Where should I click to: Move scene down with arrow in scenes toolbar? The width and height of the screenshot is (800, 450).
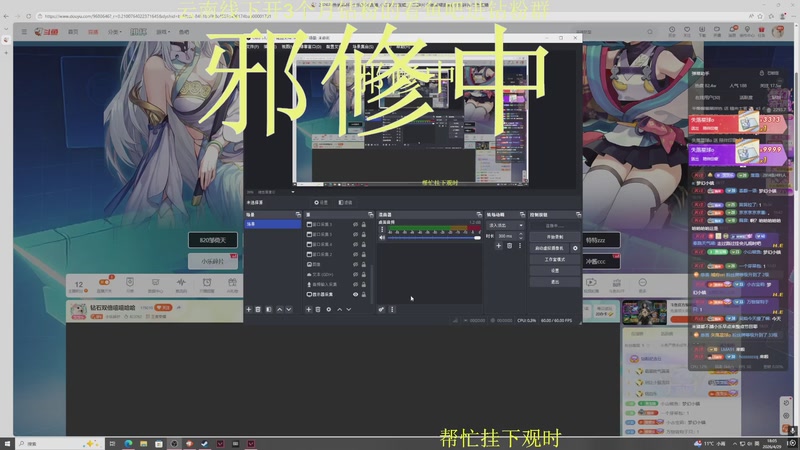coord(289,310)
